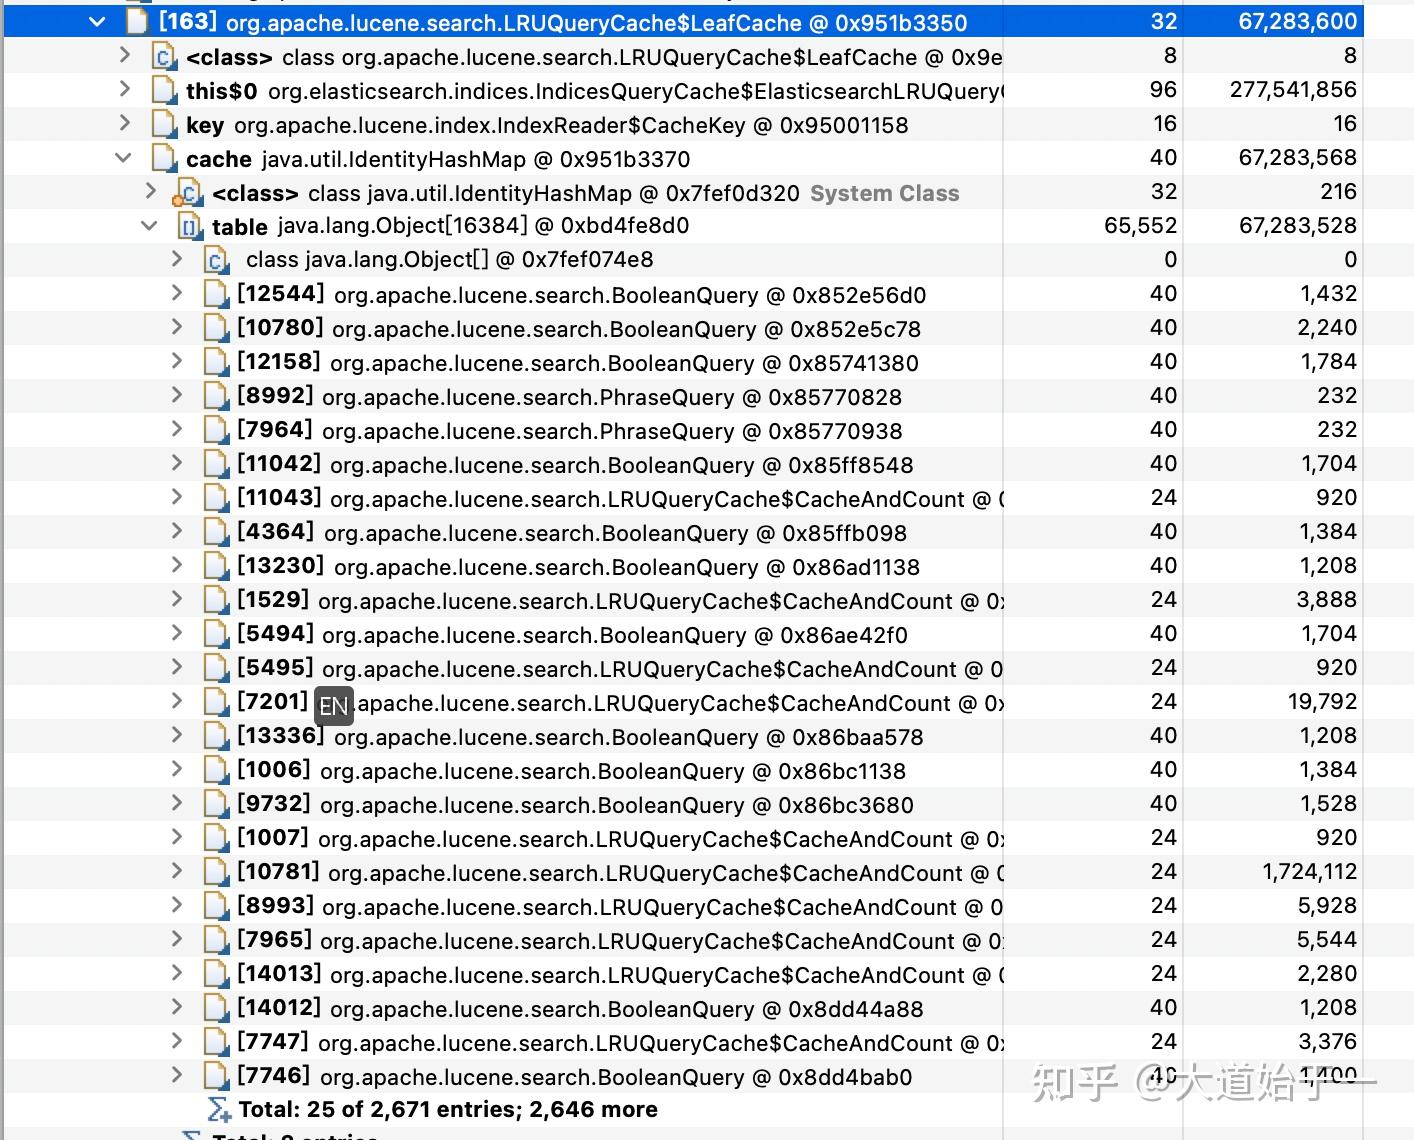Click the object icon for [11043] CacheAndCount

(x=216, y=499)
